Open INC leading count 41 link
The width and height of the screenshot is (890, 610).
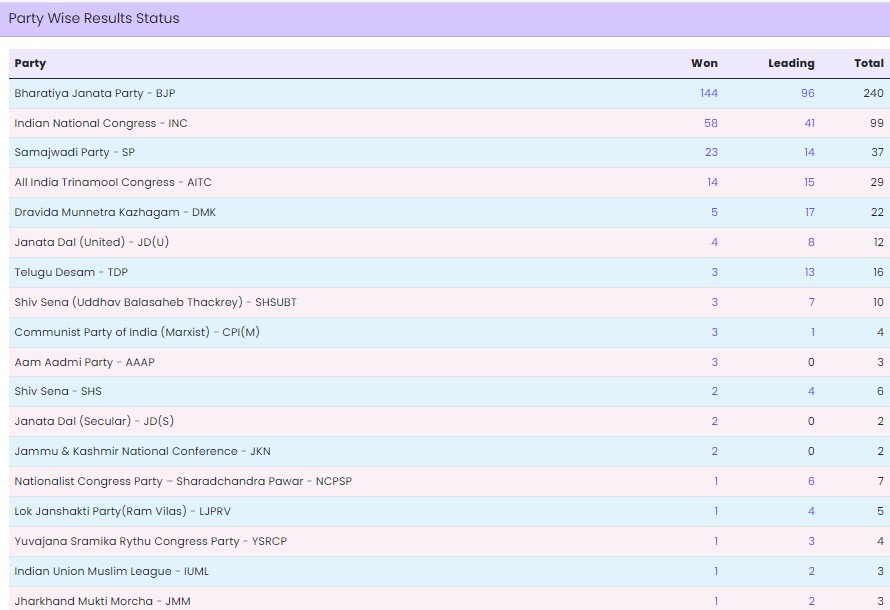click(x=809, y=123)
